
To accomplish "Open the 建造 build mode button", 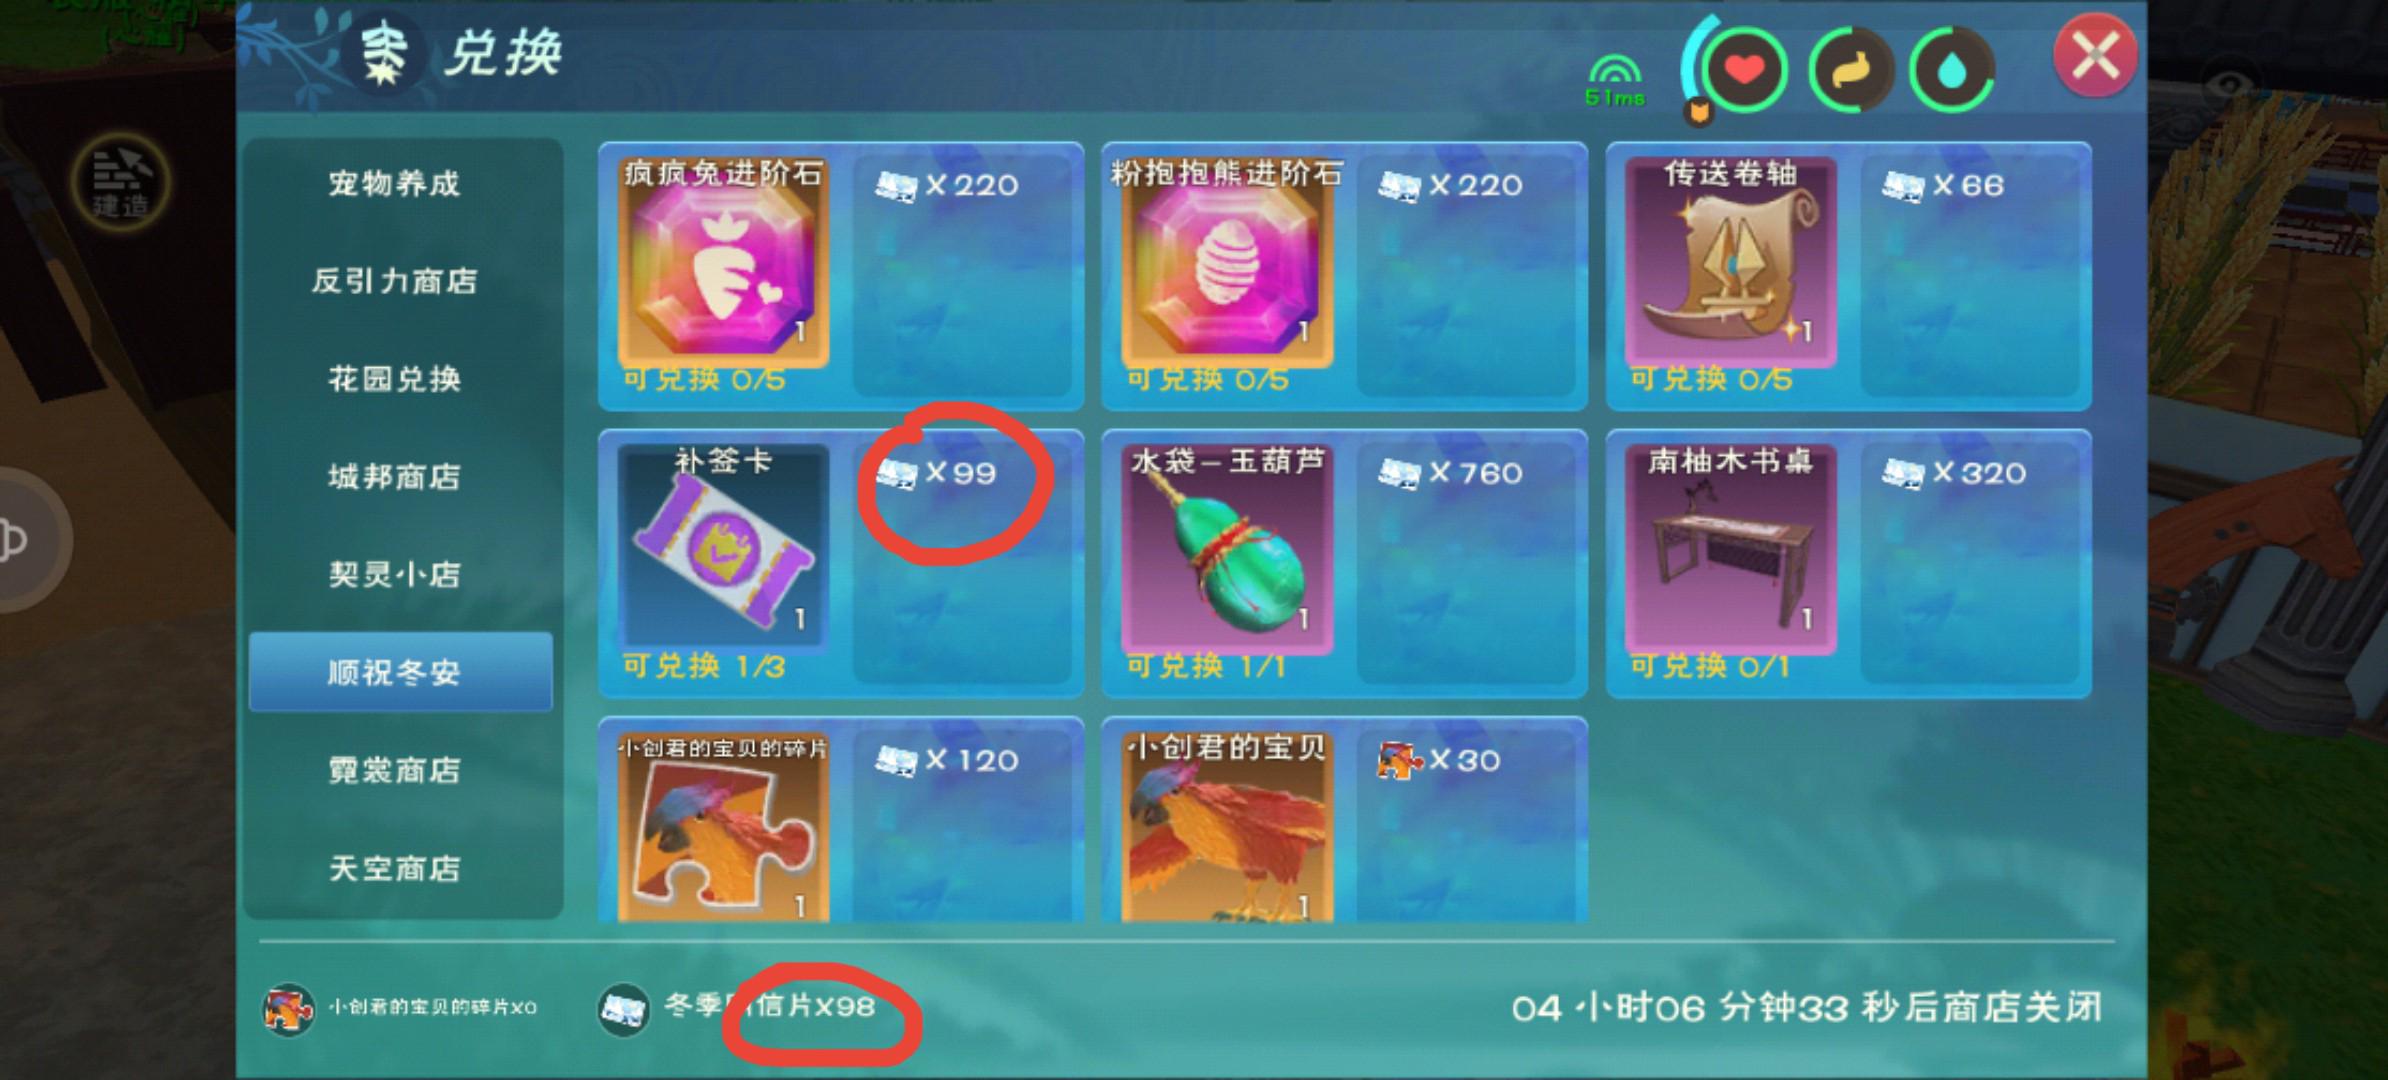I will [121, 182].
